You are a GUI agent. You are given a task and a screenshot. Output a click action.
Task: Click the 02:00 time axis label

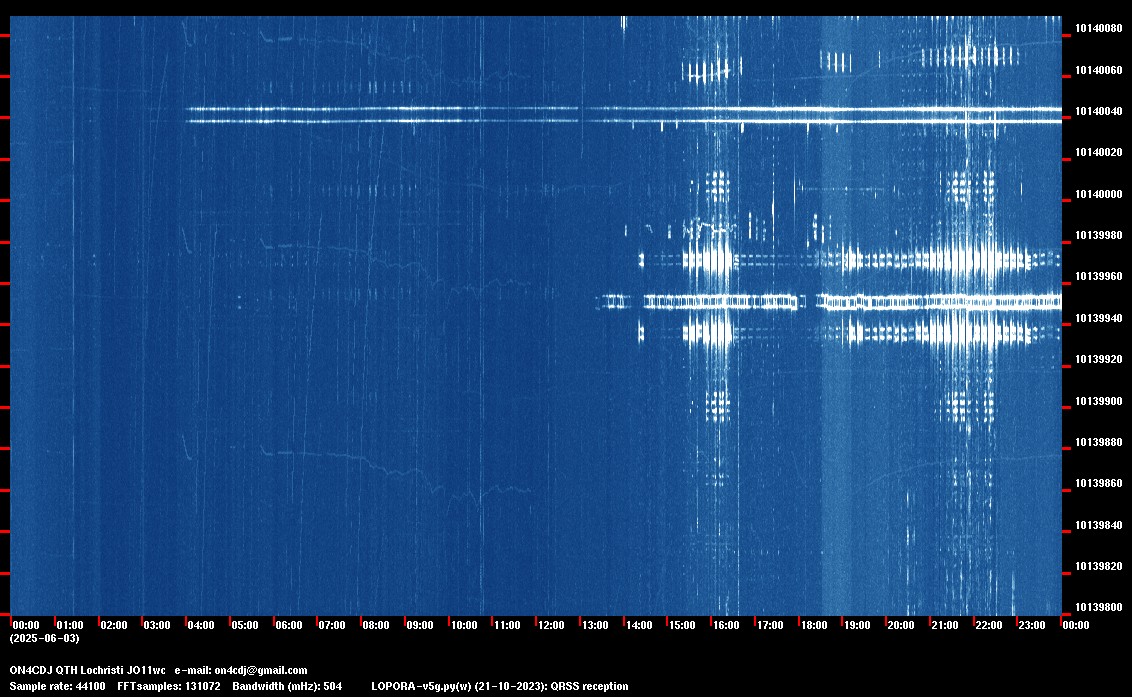coord(113,625)
